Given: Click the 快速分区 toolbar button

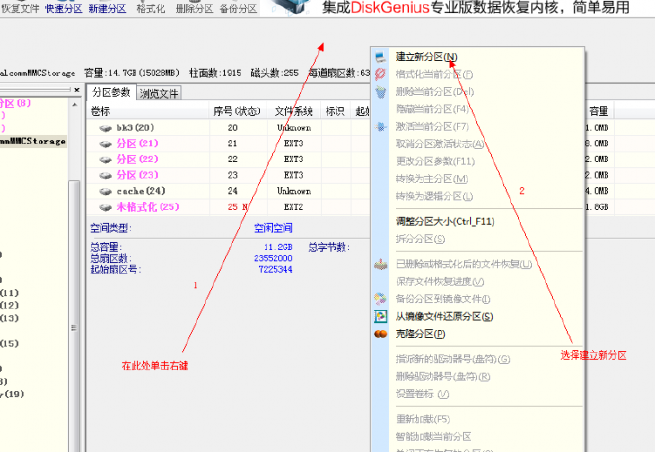Looking at the screenshot, I should point(63,8).
